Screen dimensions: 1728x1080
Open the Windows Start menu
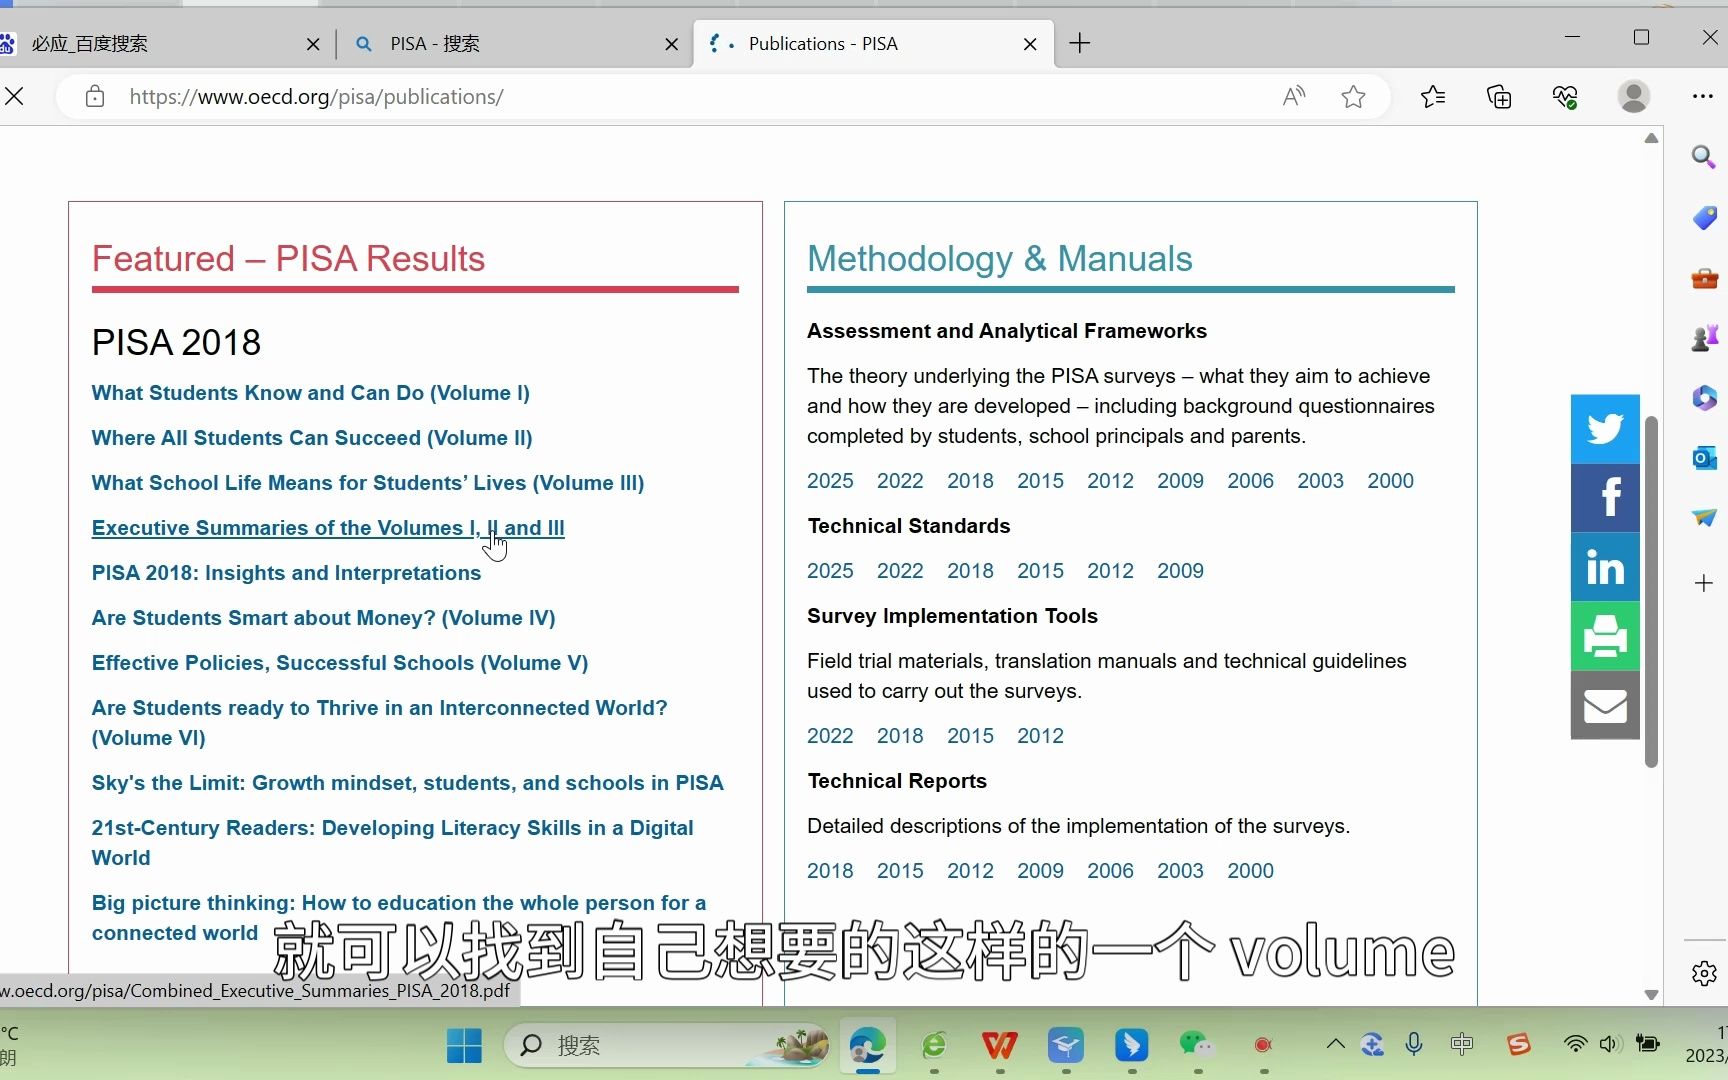coord(464,1046)
